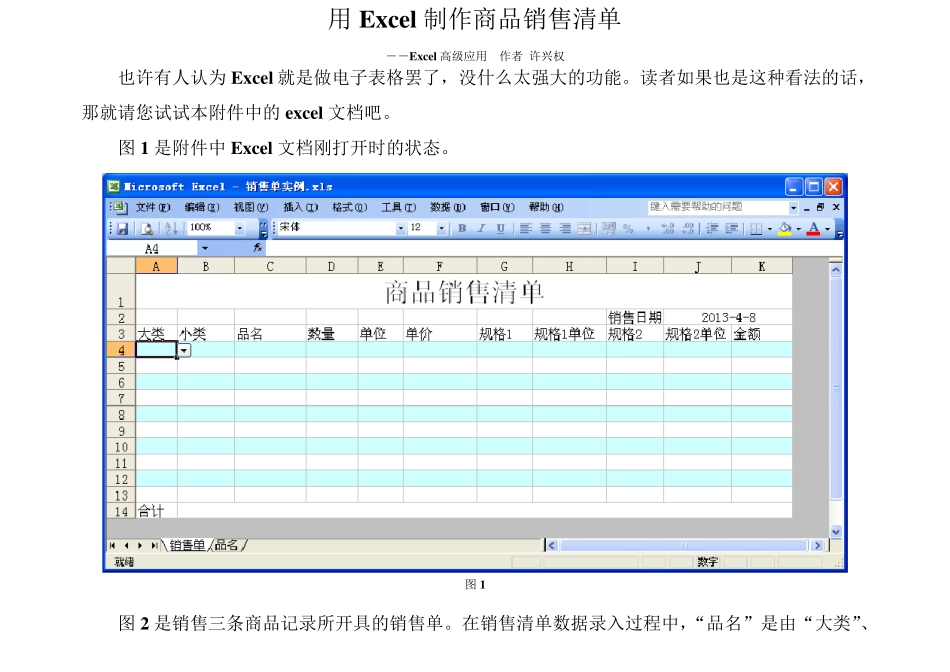Toggle underline formatting button
Screen dimensions: 950x672
coord(500,228)
